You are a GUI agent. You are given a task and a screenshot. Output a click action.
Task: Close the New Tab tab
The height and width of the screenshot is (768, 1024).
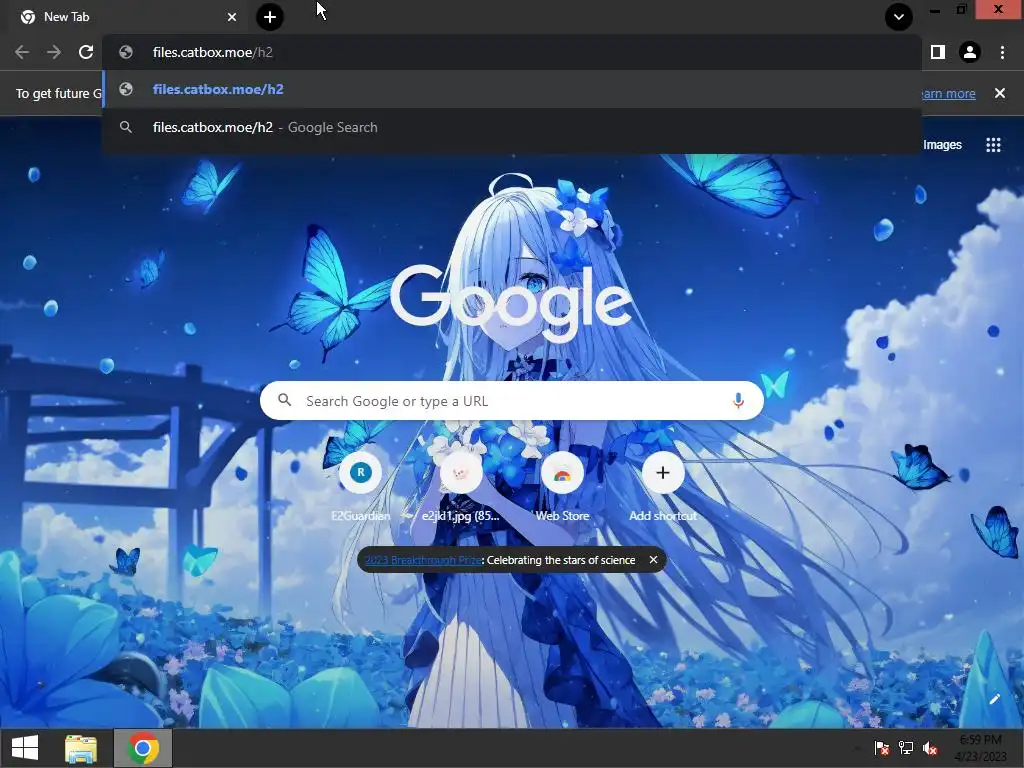click(x=232, y=17)
